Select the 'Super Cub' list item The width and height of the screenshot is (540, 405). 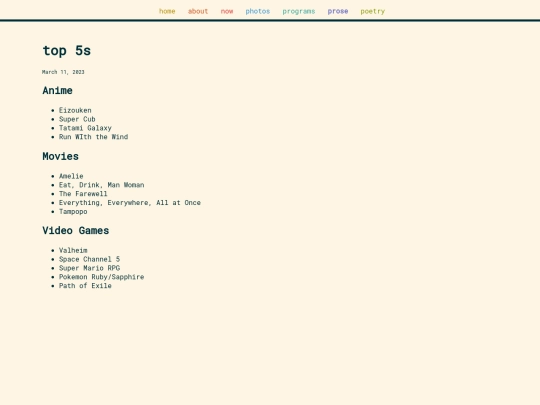(77, 119)
